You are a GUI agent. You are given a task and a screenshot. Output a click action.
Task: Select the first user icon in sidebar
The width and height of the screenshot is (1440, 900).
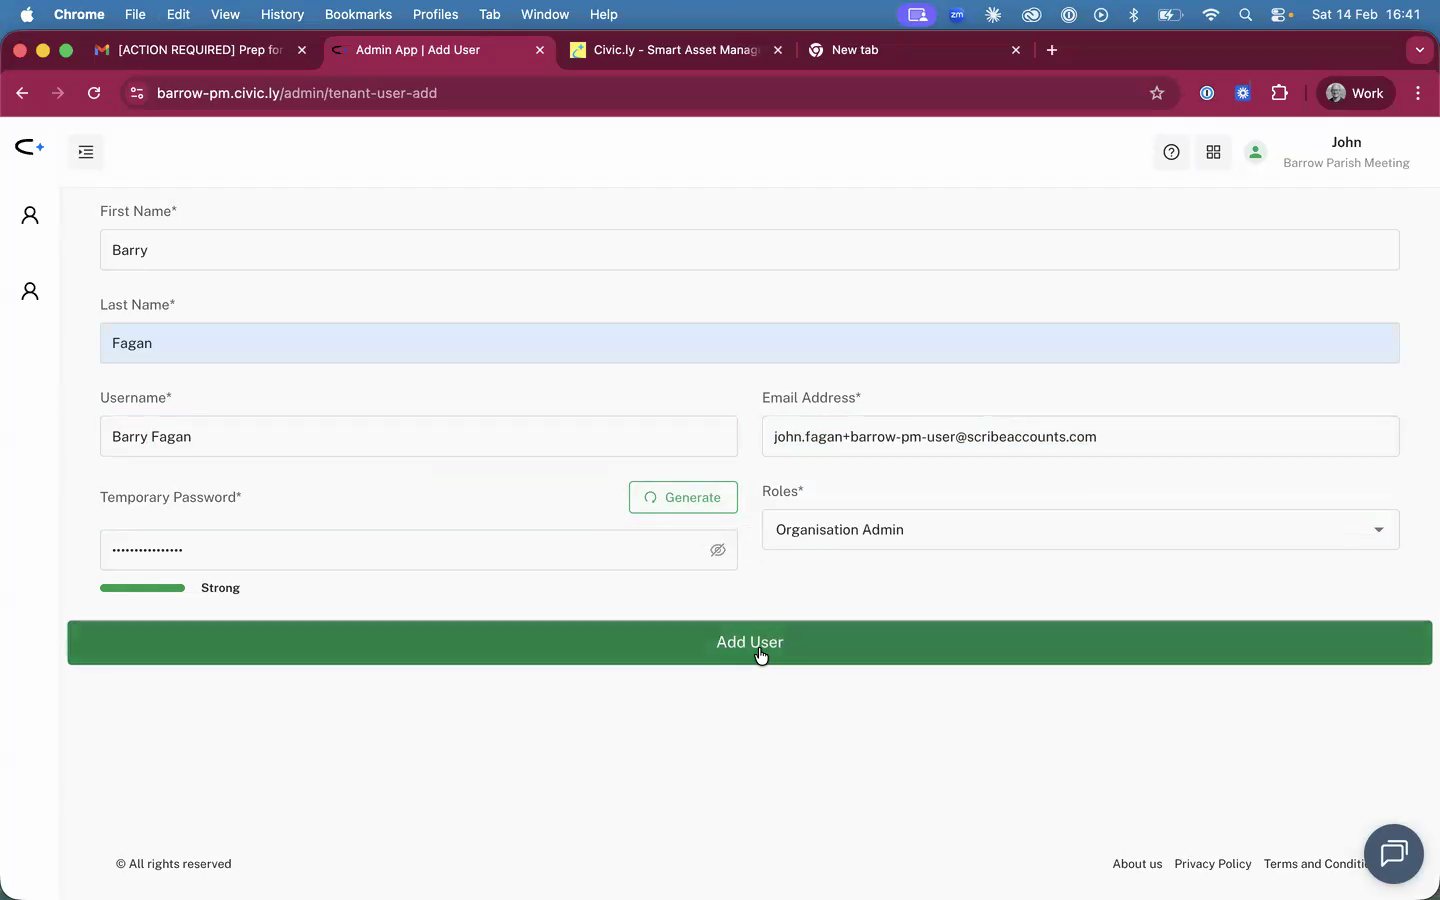(x=29, y=215)
